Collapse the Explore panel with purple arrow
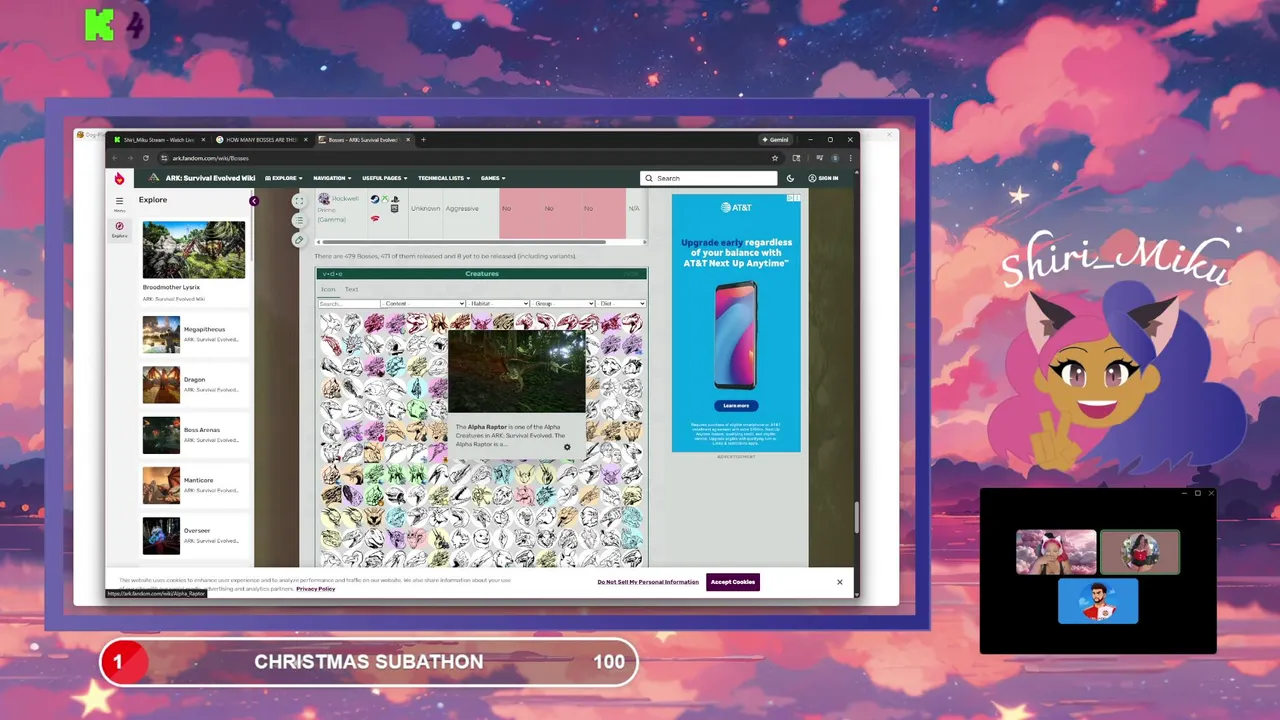The height and width of the screenshot is (720, 1280). [254, 201]
